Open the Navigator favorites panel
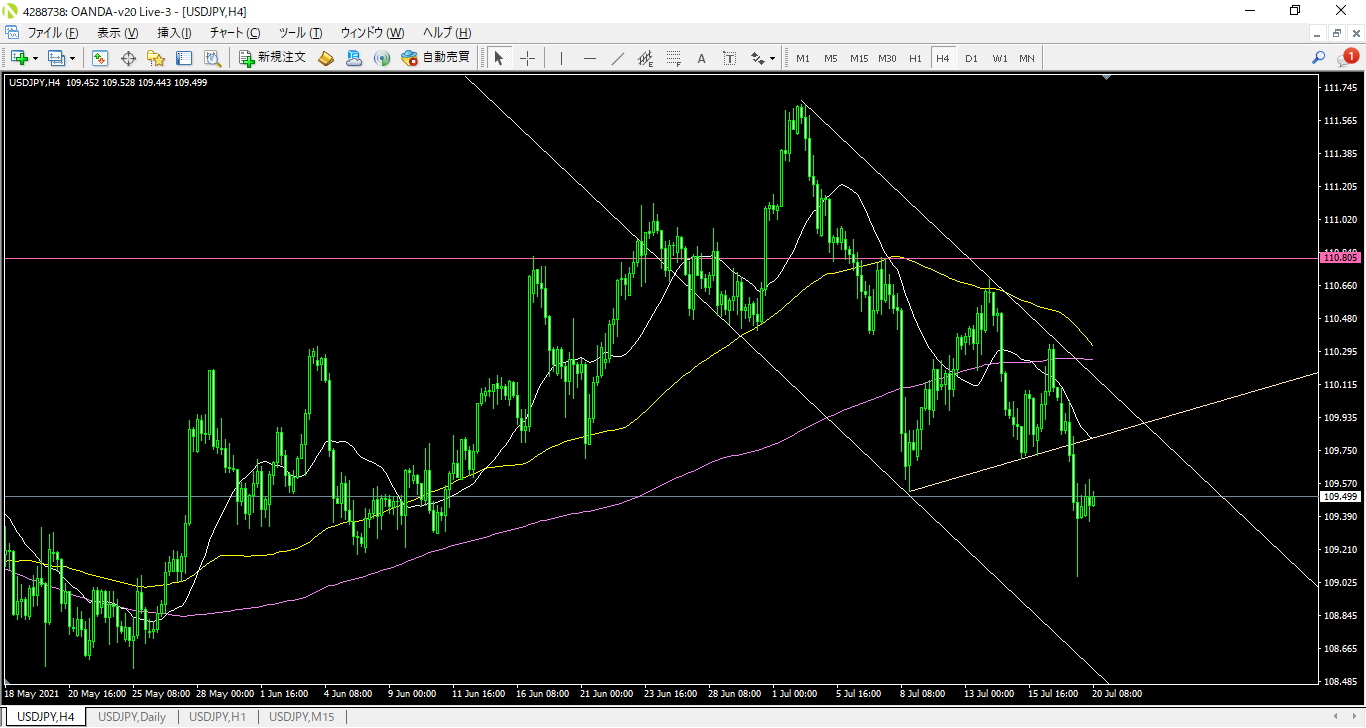1366x728 pixels. [x=156, y=58]
